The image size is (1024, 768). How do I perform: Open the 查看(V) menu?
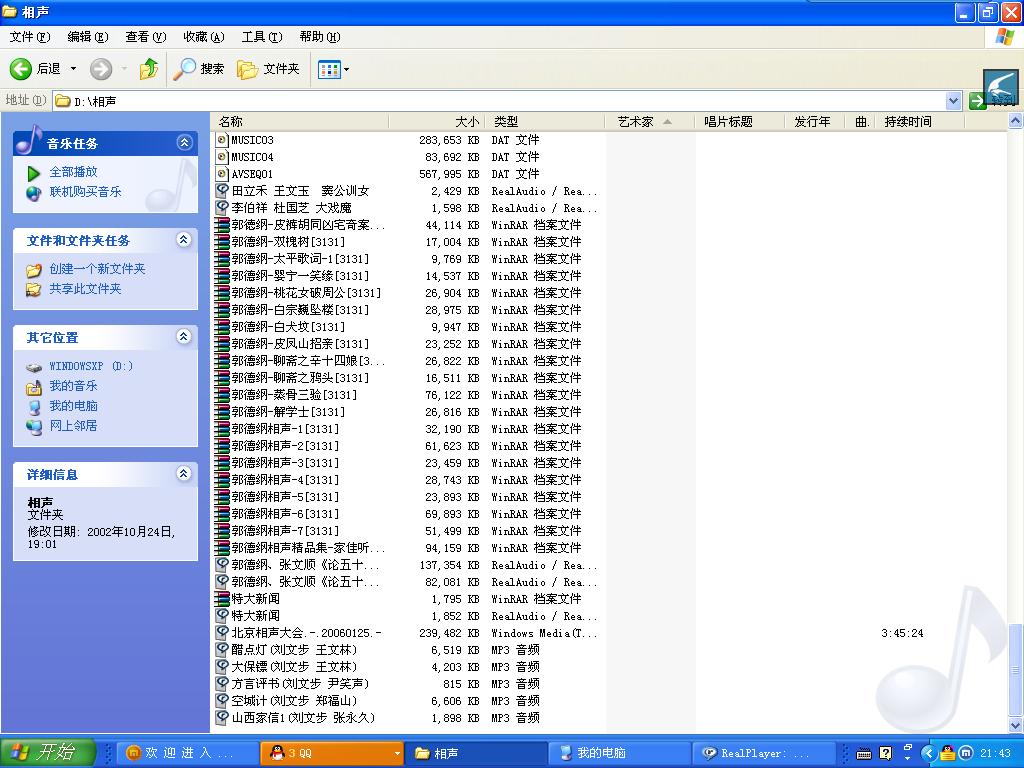pyautogui.click(x=145, y=37)
